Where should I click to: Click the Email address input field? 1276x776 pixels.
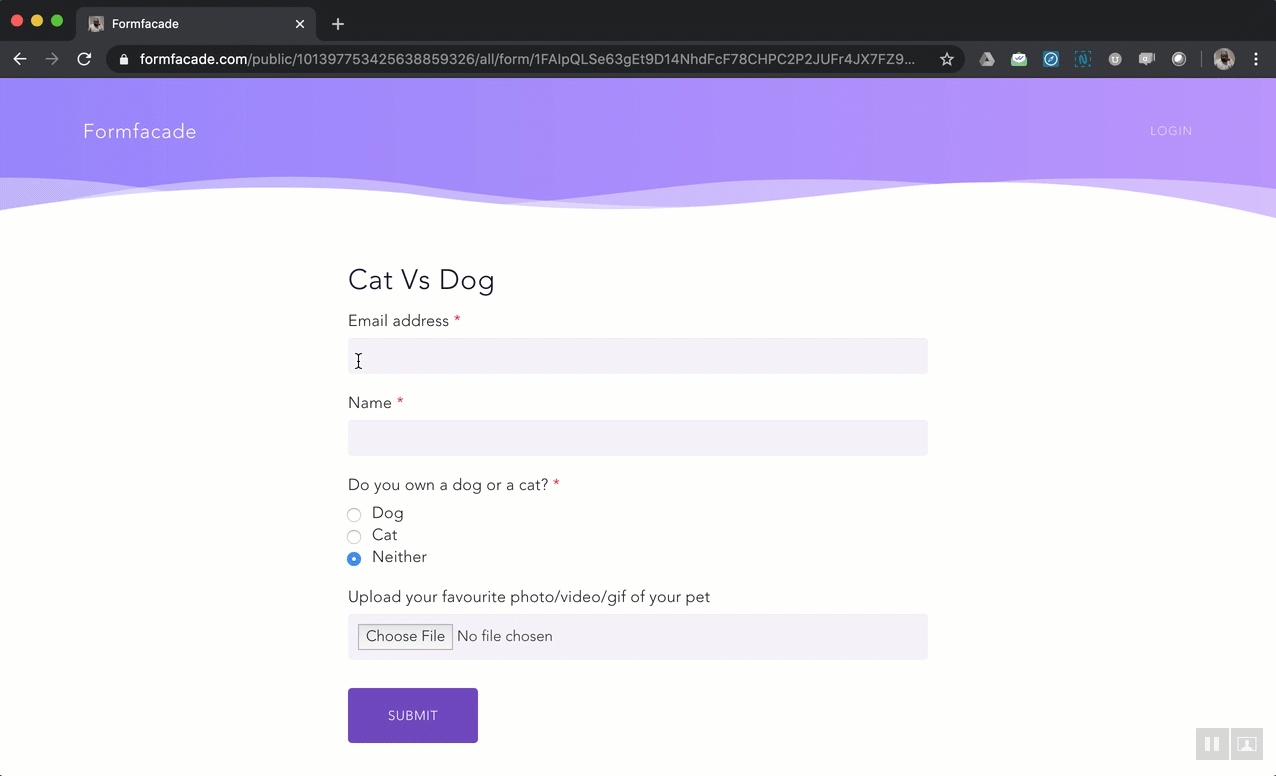coord(637,356)
